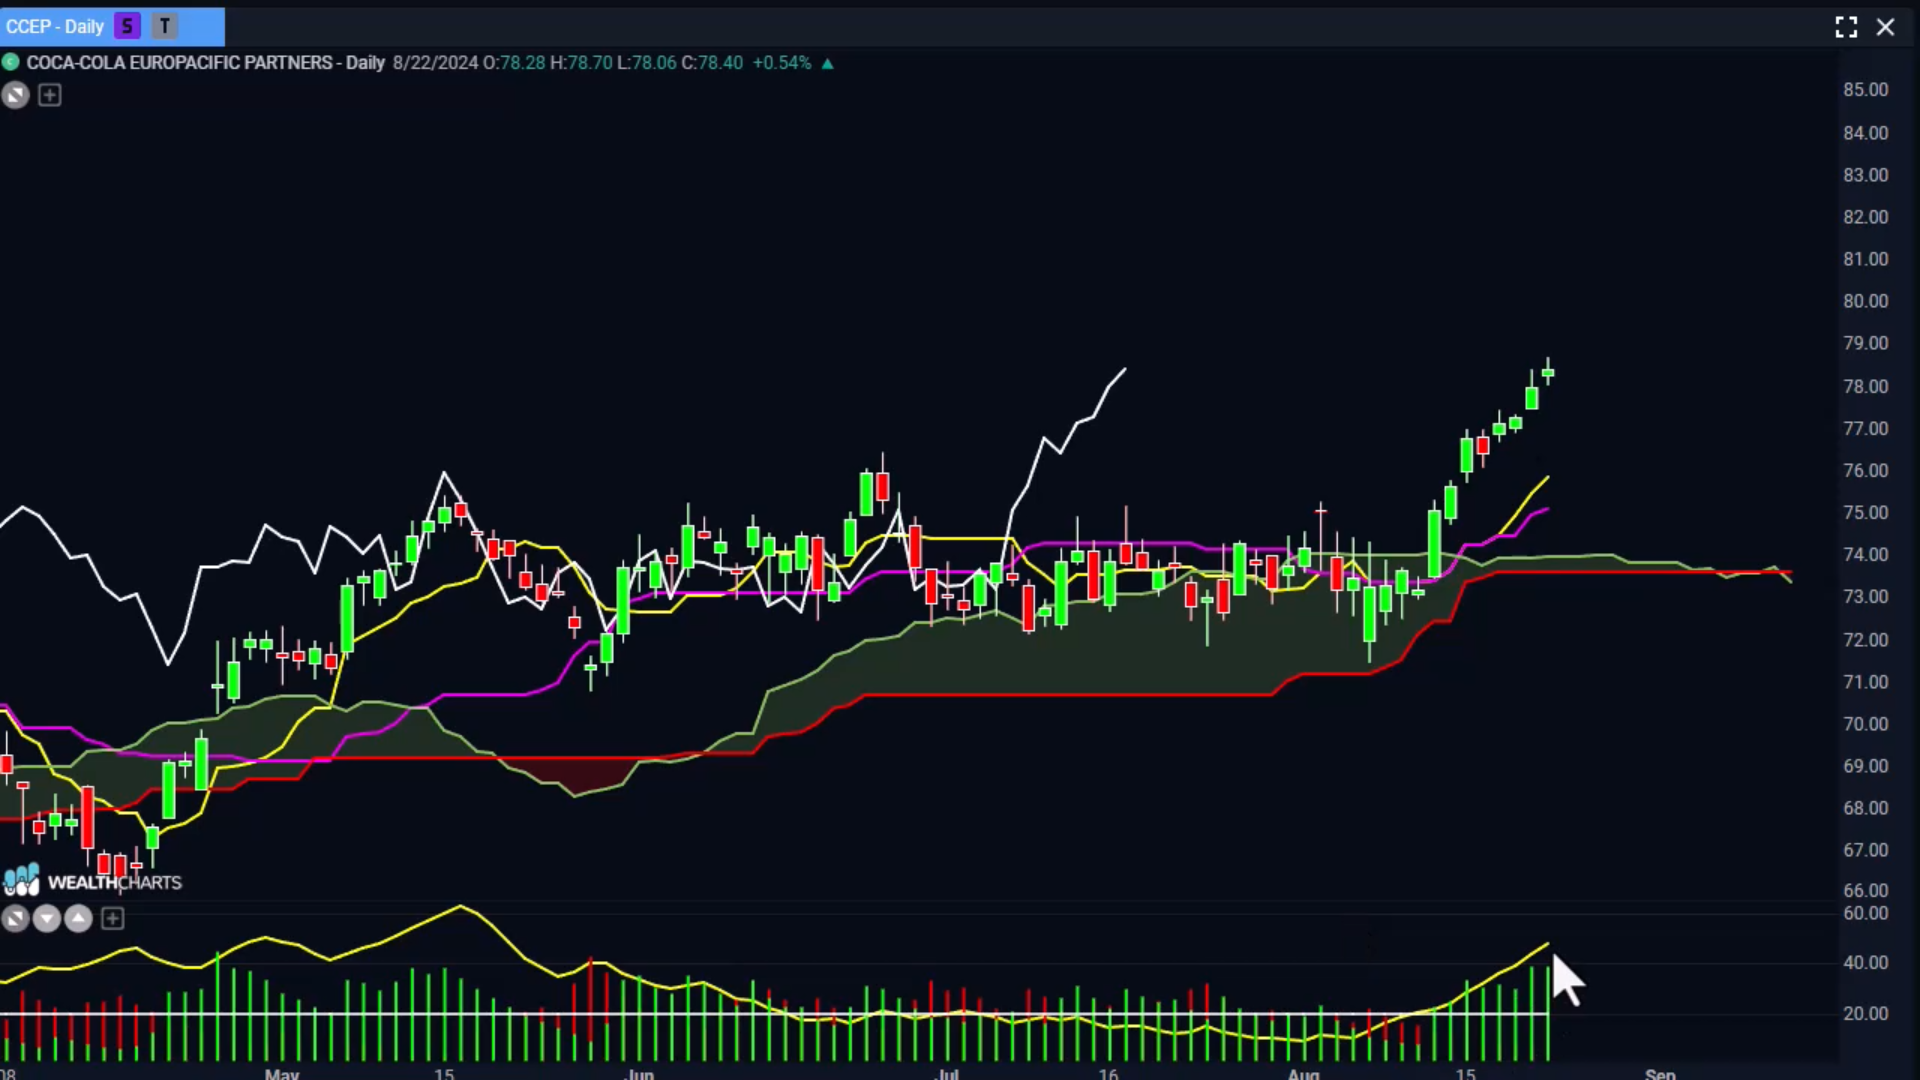The height and width of the screenshot is (1080, 1920).
Task: Click the closing price C:78.40 value
Action: (x=712, y=63)
